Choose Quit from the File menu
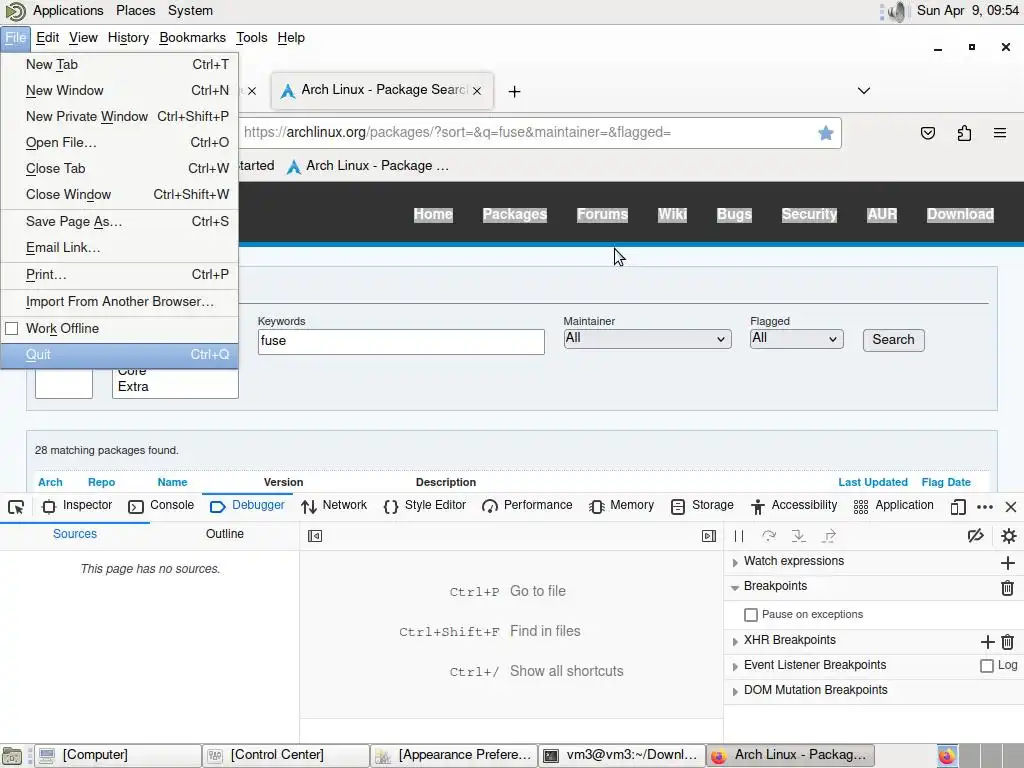The height and width of the screenshot is (768, 1024). coord(120,355)
